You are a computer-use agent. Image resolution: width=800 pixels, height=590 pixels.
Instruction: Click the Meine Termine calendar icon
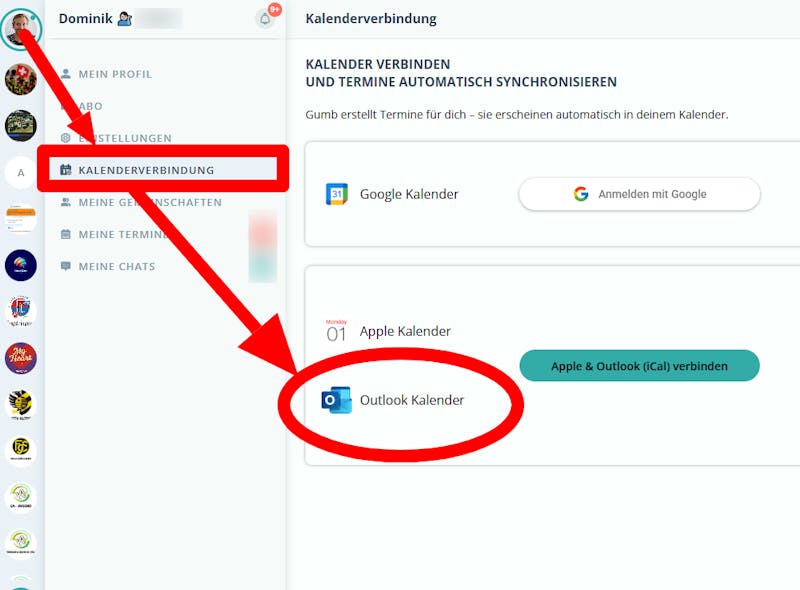tap(66, 234)
